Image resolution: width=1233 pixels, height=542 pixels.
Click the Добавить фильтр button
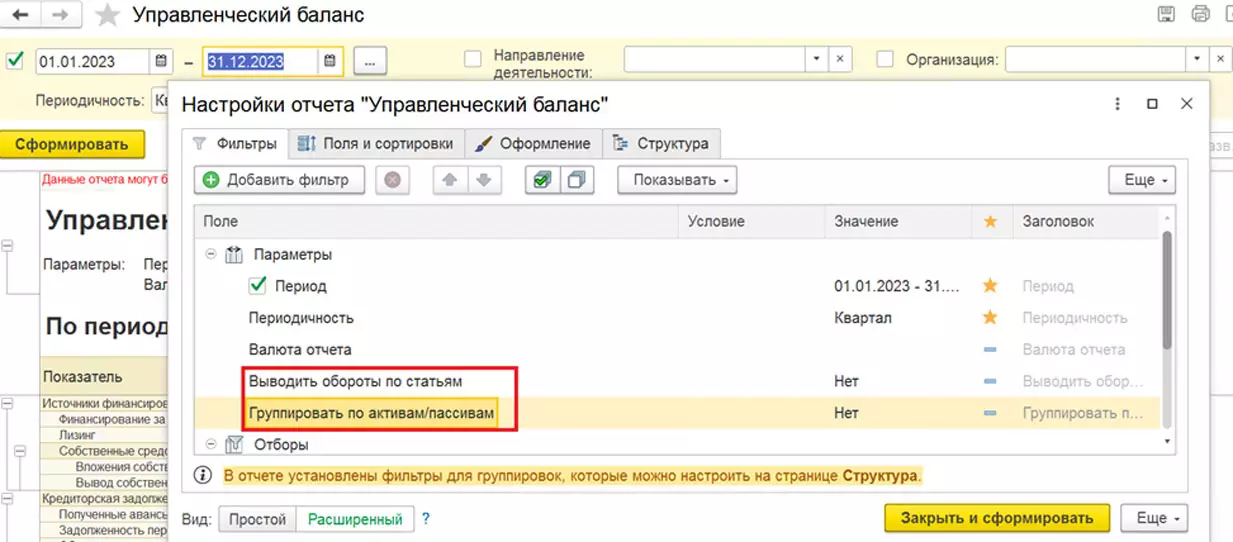coord(276,180)
